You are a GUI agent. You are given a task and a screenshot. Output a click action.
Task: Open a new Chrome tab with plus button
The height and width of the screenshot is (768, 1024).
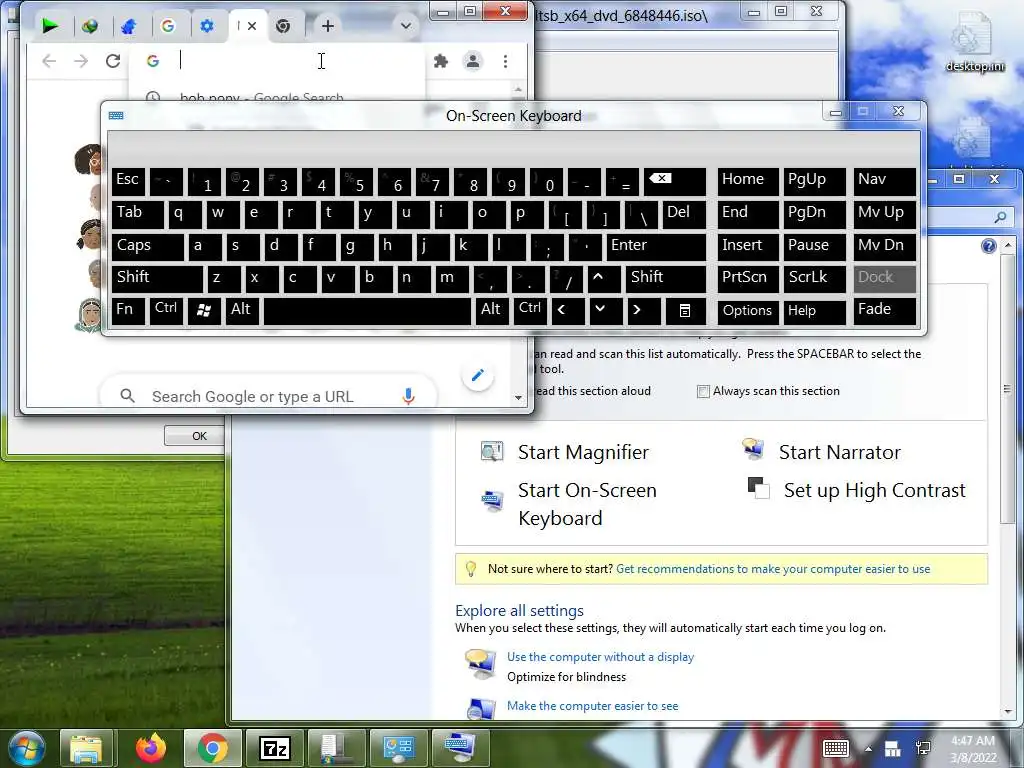[x=328, y=26]
